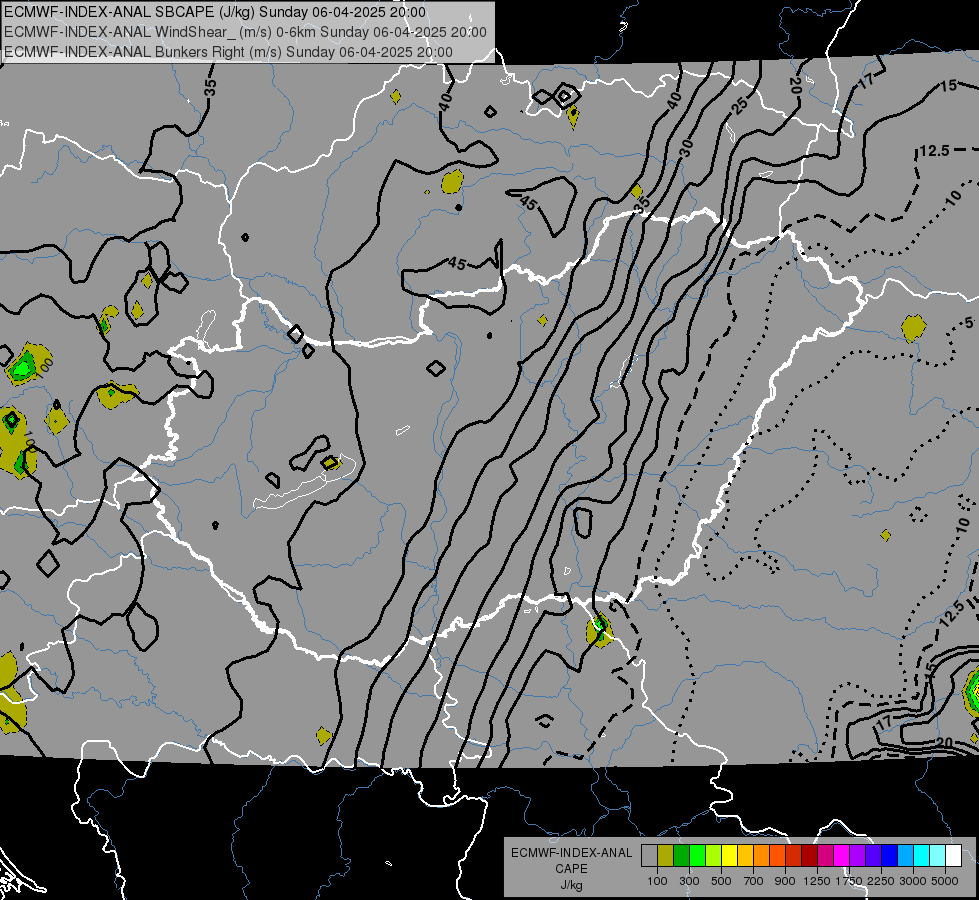The height and width of the screenshot is (900, 979).
Task: Click the 700 legend value
Action: [x=754, y=881]
